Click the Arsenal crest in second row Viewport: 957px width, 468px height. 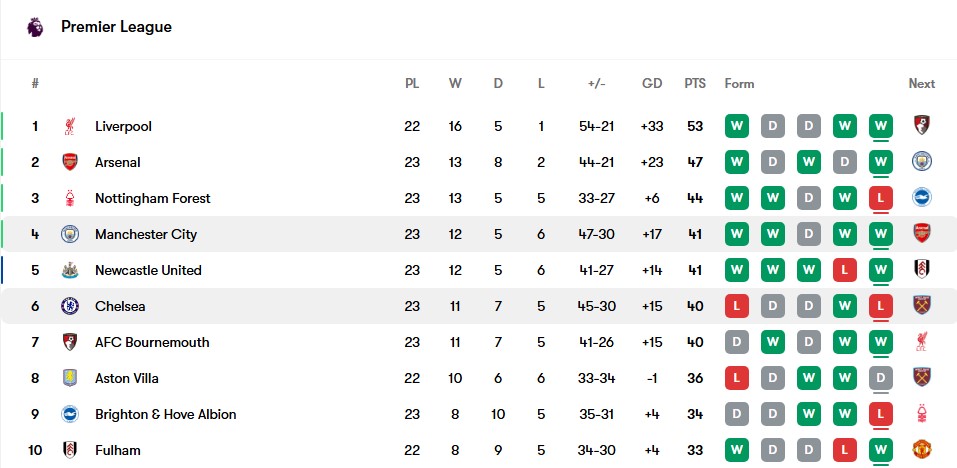[x=70, y=162]
